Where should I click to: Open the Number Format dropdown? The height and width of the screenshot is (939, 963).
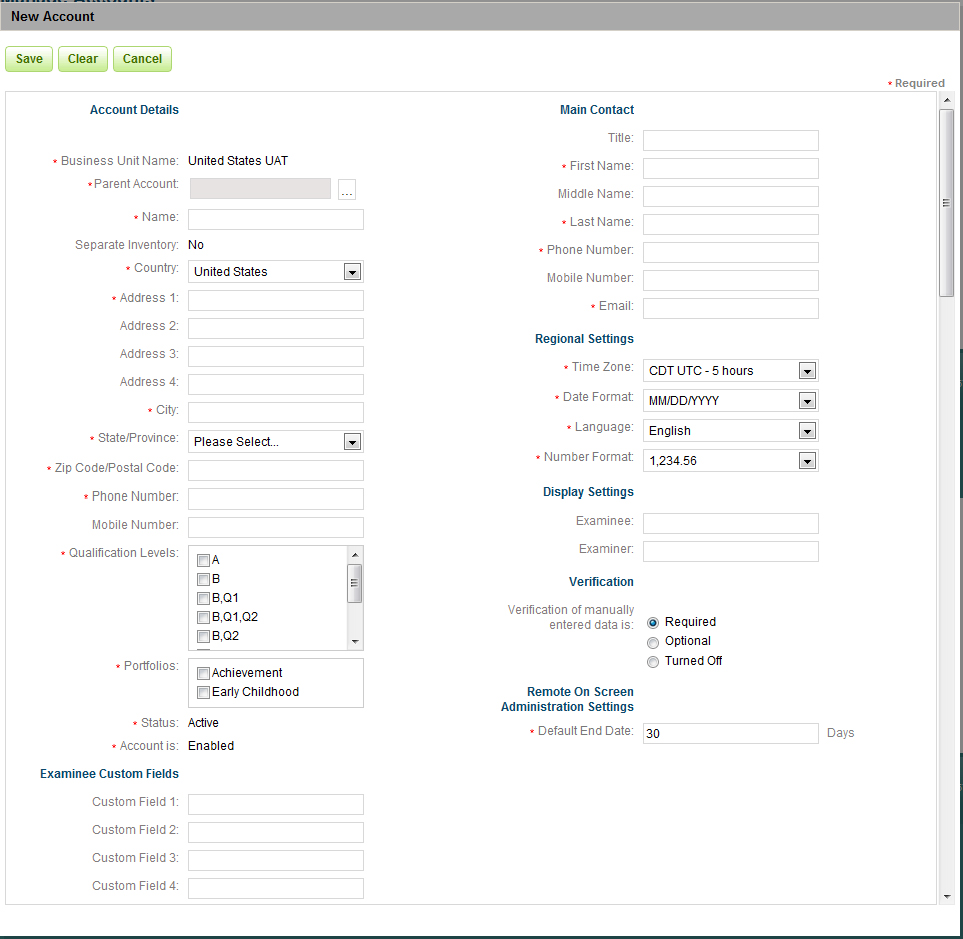pos(807,461)
